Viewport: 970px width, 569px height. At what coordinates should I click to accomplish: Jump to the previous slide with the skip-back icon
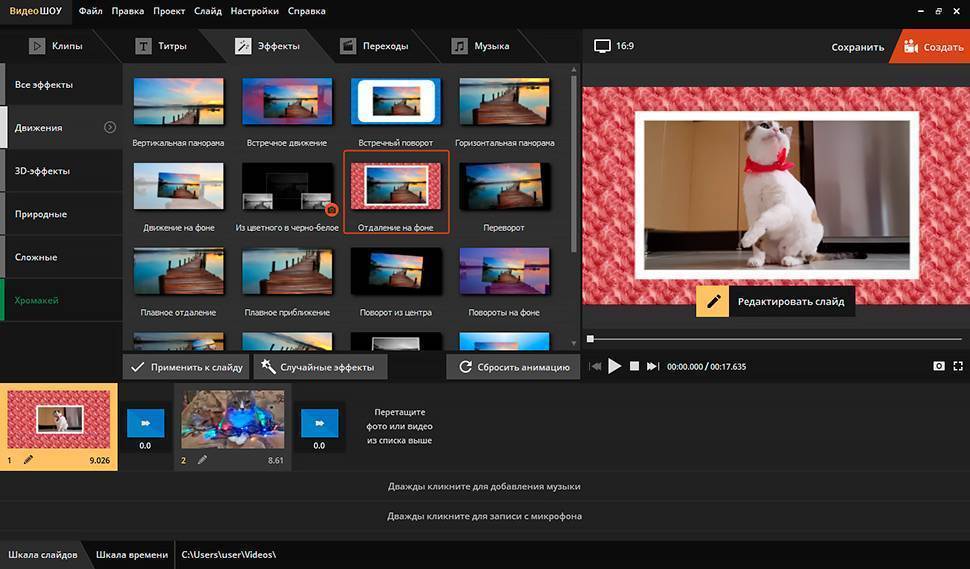tap(596, 367)
